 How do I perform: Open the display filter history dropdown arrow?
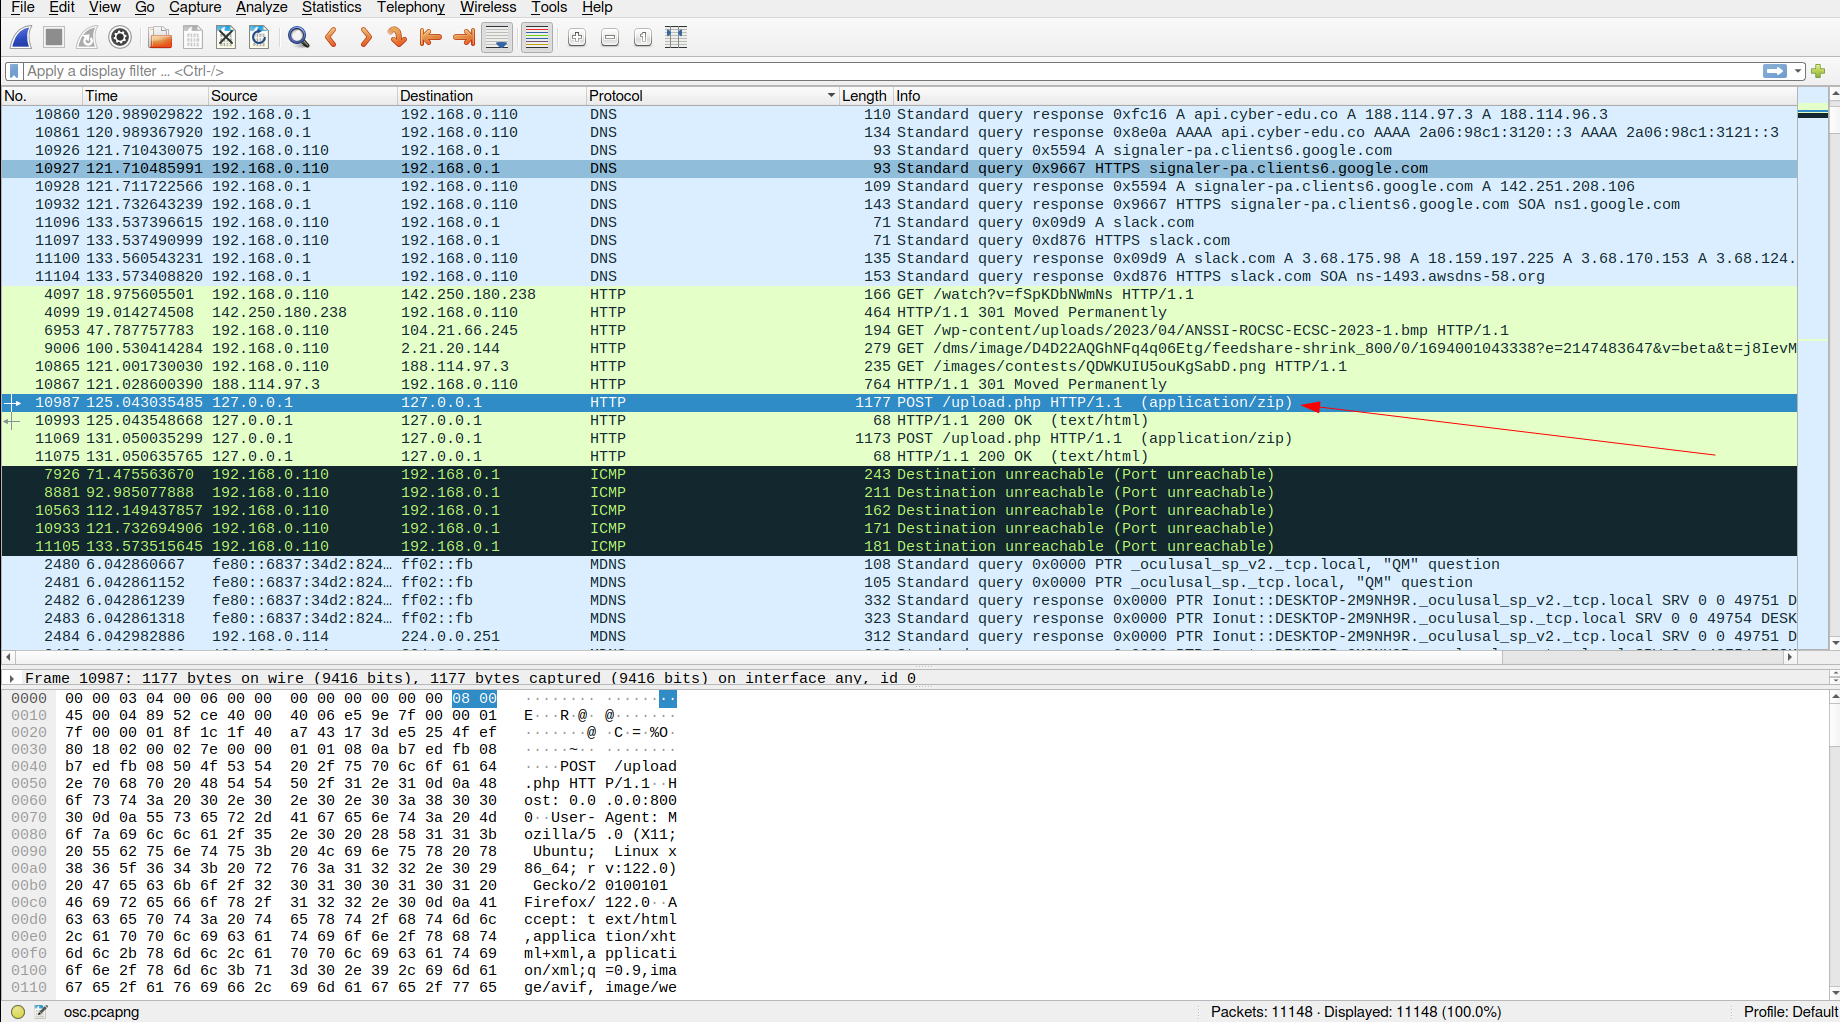[1798, 71]
